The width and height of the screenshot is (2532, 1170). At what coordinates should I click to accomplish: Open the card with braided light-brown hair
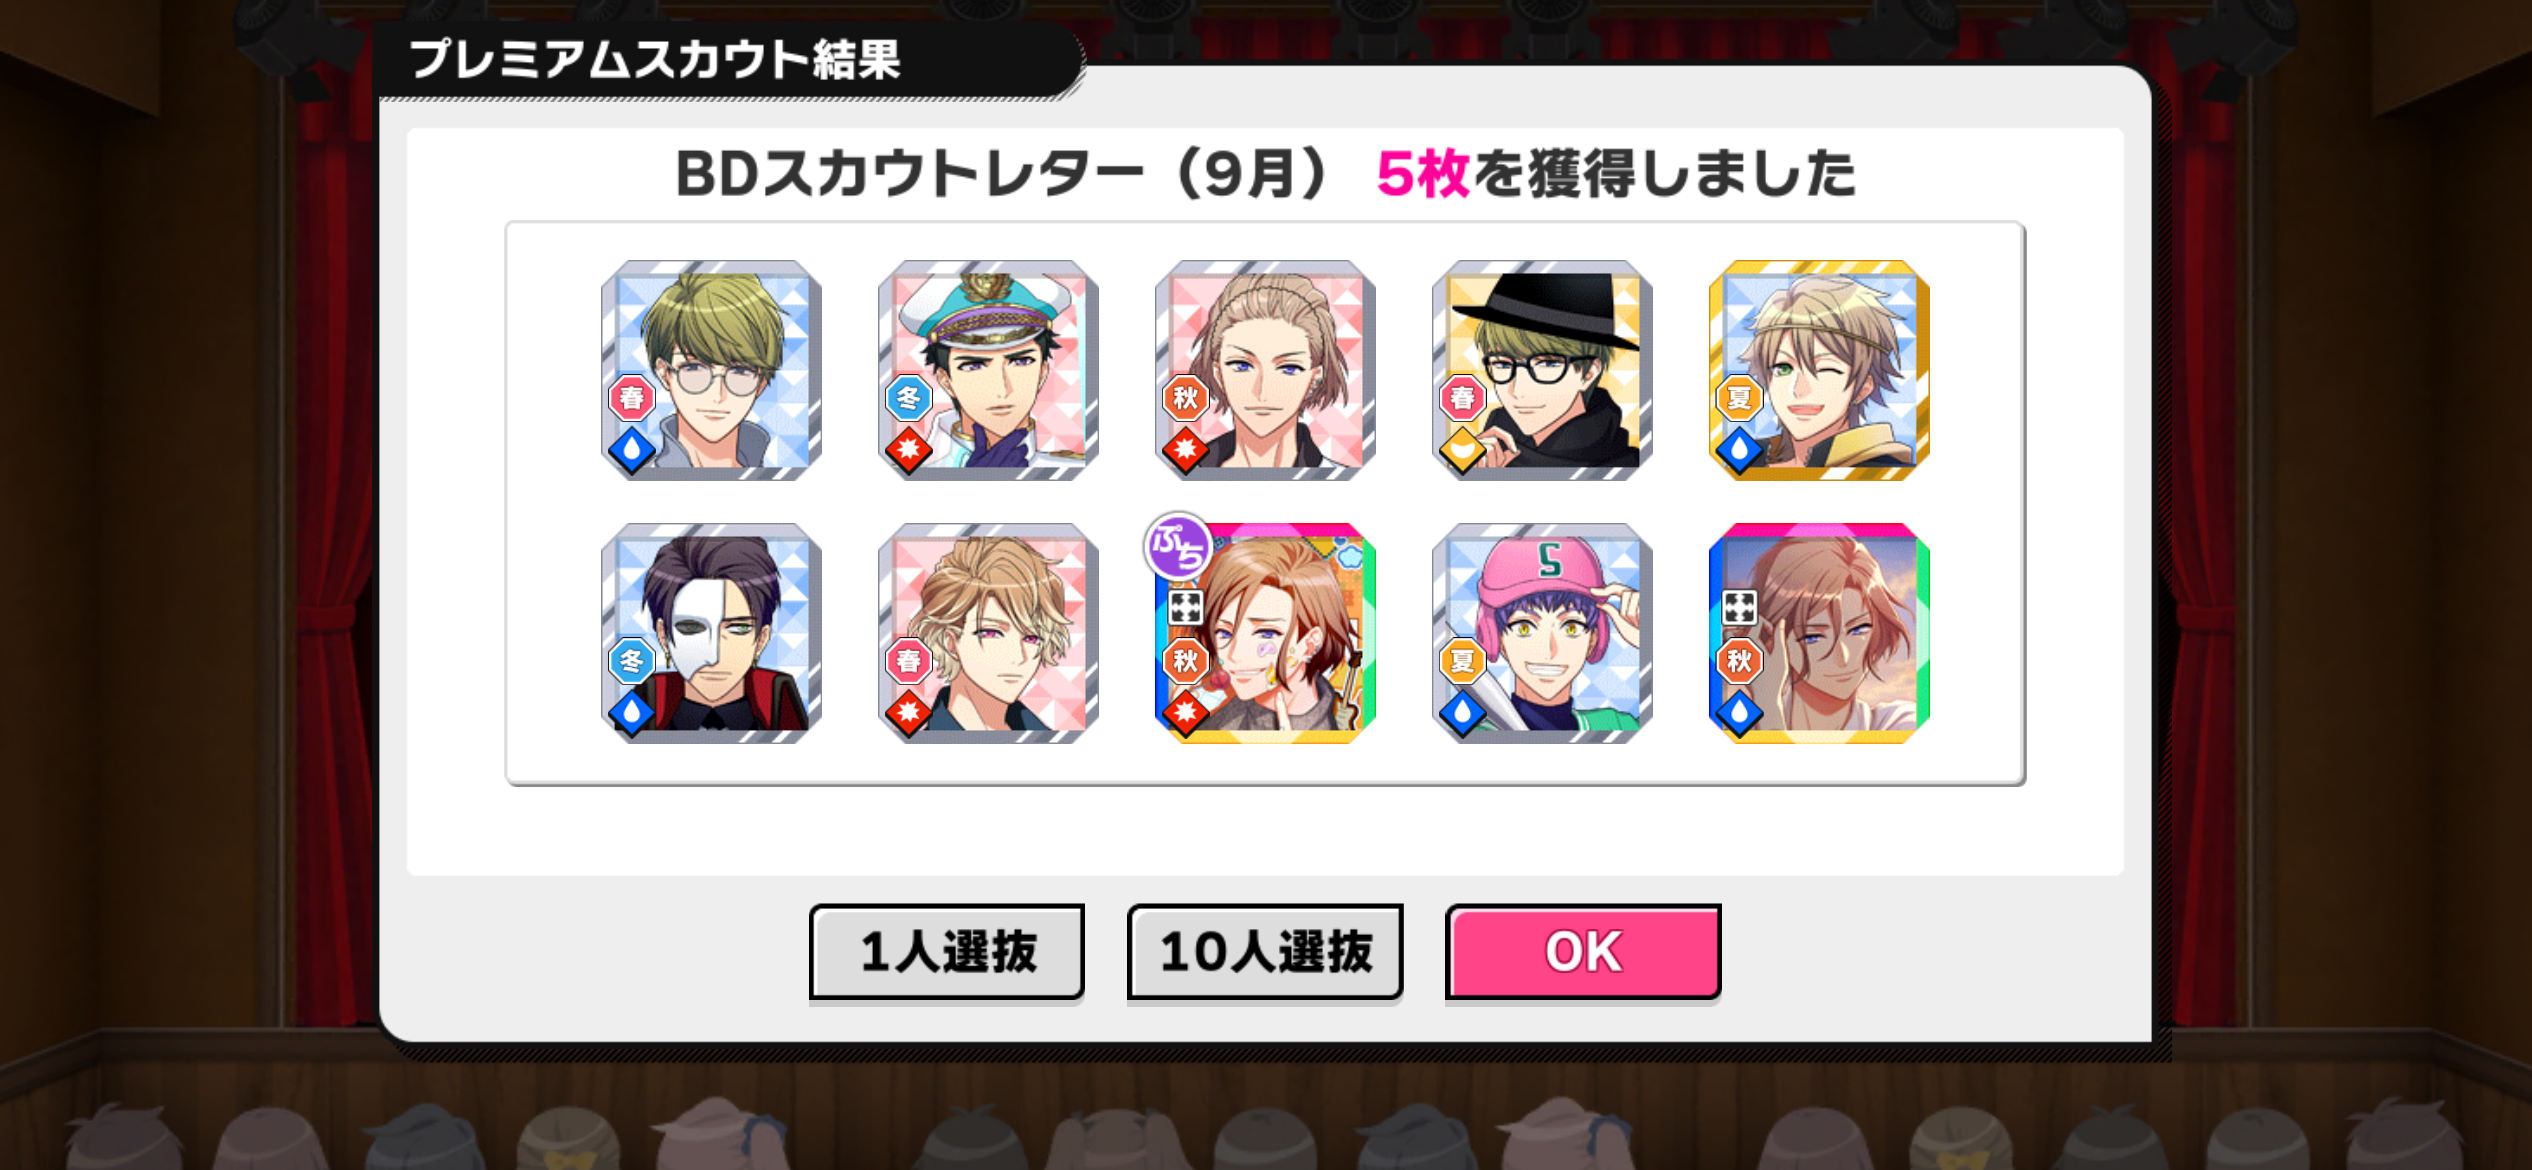(1265, 370)
